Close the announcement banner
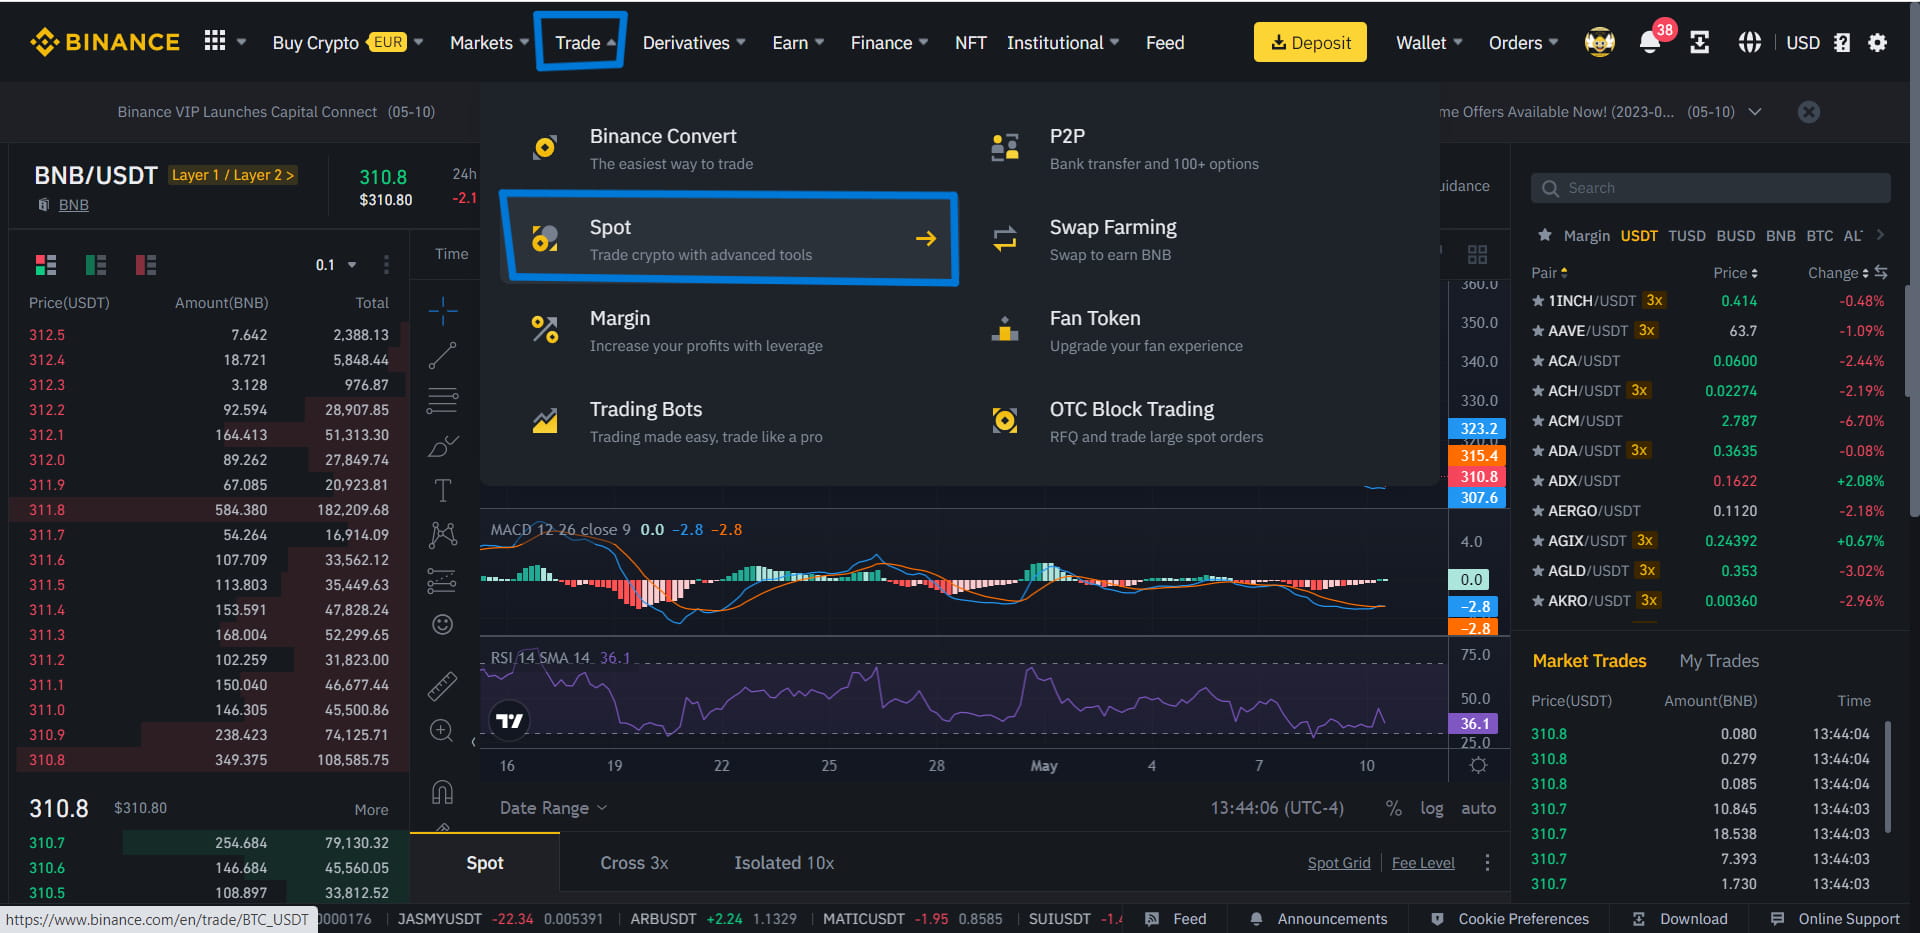The width and height of the screenshot is (1920, 933). [1809, 112]
